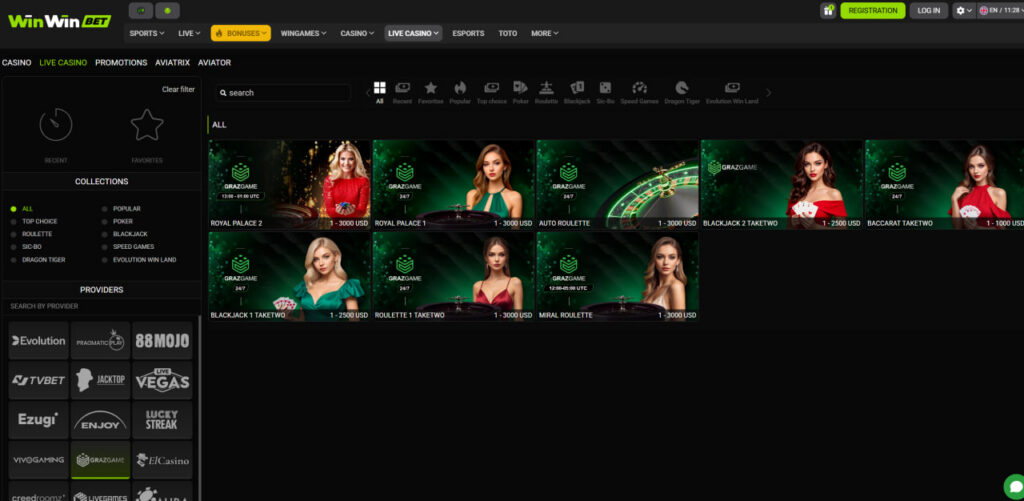The height and width of the screenshot is (501, 1024).
Task: Expand the MORE dropdown
Action: pyautogui.click(x=545, y=33)
